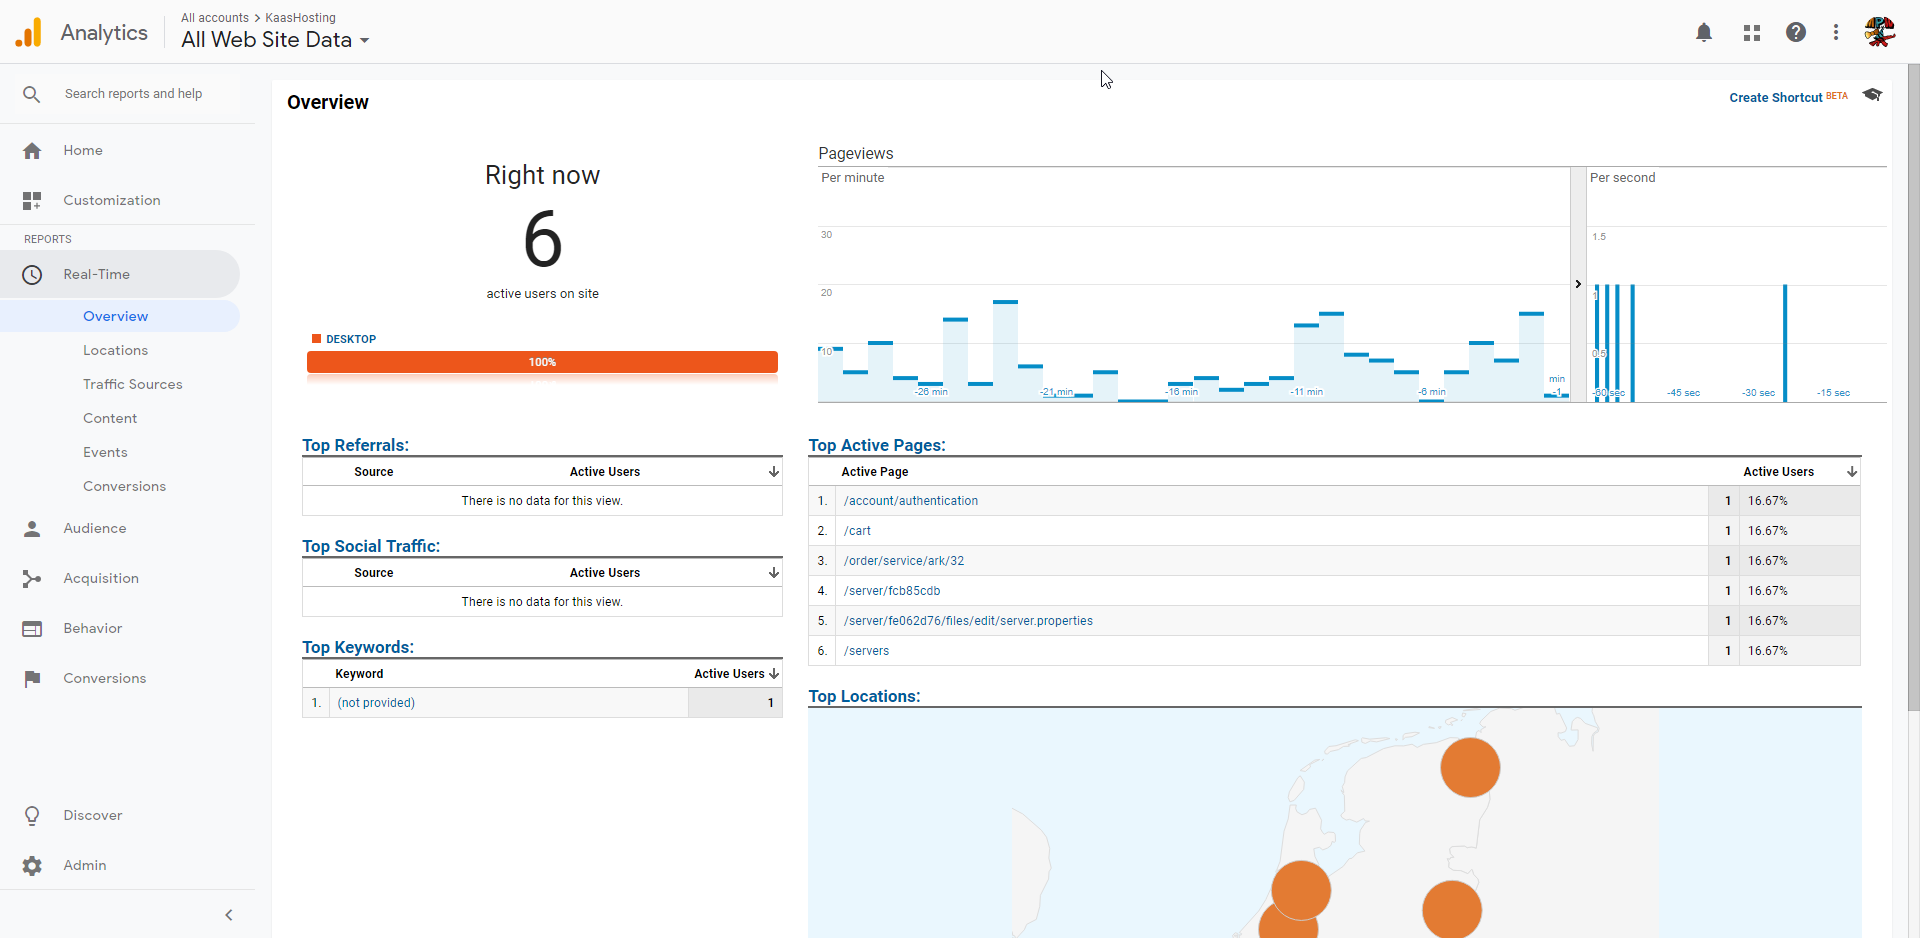Click the orange Desktop 100% bar
This screenshot has width=1920, height=938.
tap(542, 362)
